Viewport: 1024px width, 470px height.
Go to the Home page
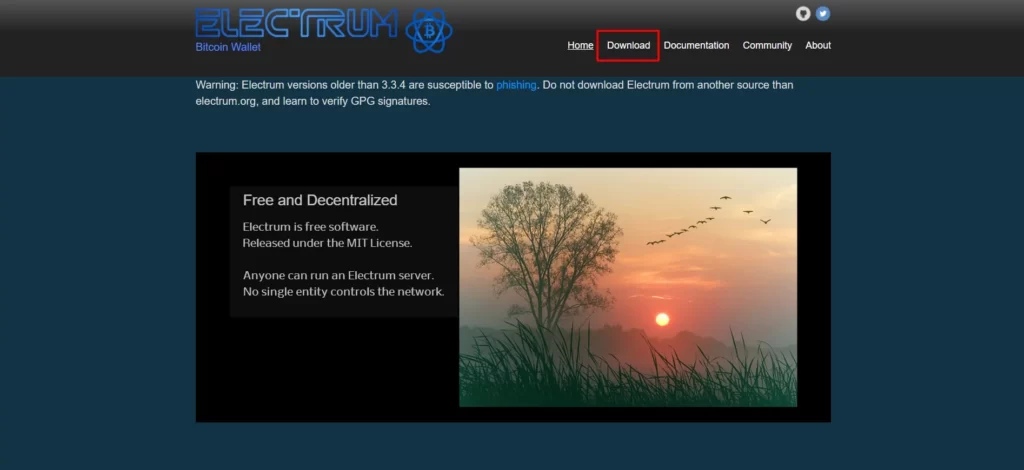(580, 45)
